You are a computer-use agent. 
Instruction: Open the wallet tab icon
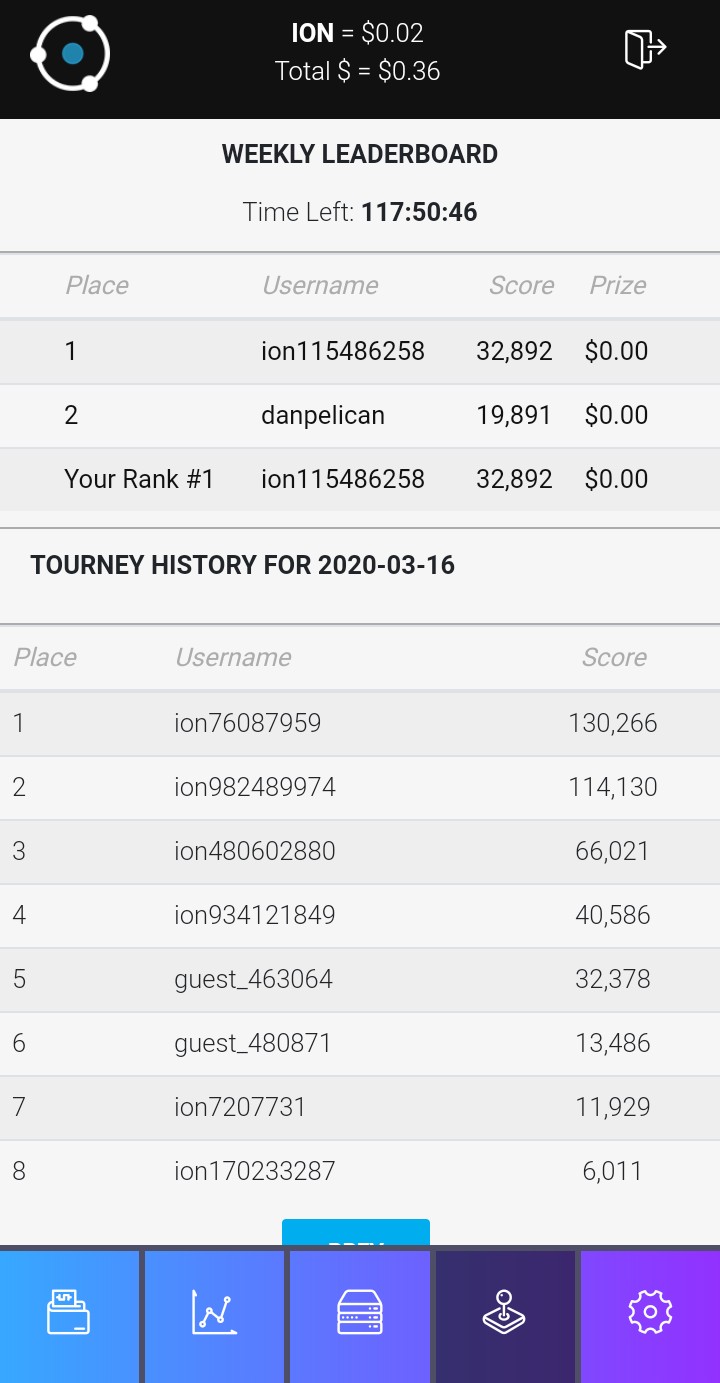69,1312
